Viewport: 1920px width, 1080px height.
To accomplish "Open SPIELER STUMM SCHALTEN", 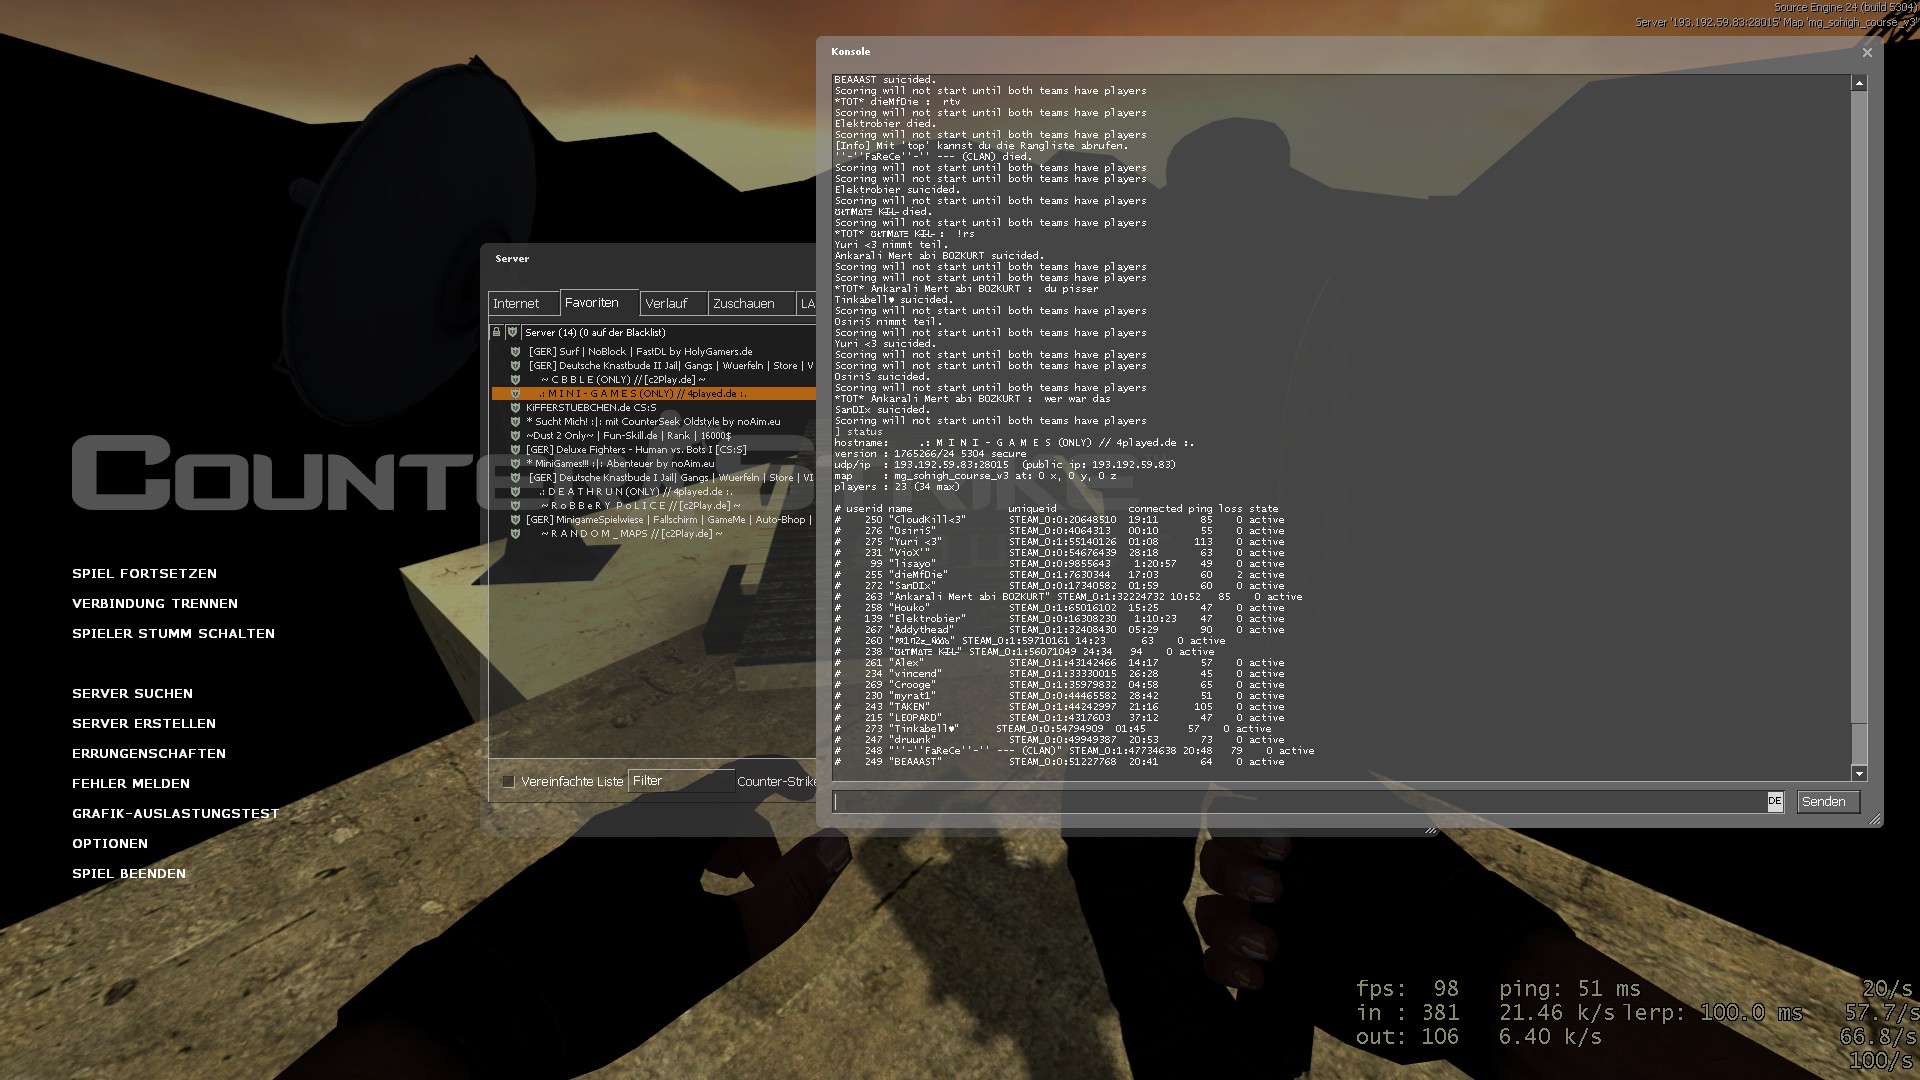I will click(173, 634).
